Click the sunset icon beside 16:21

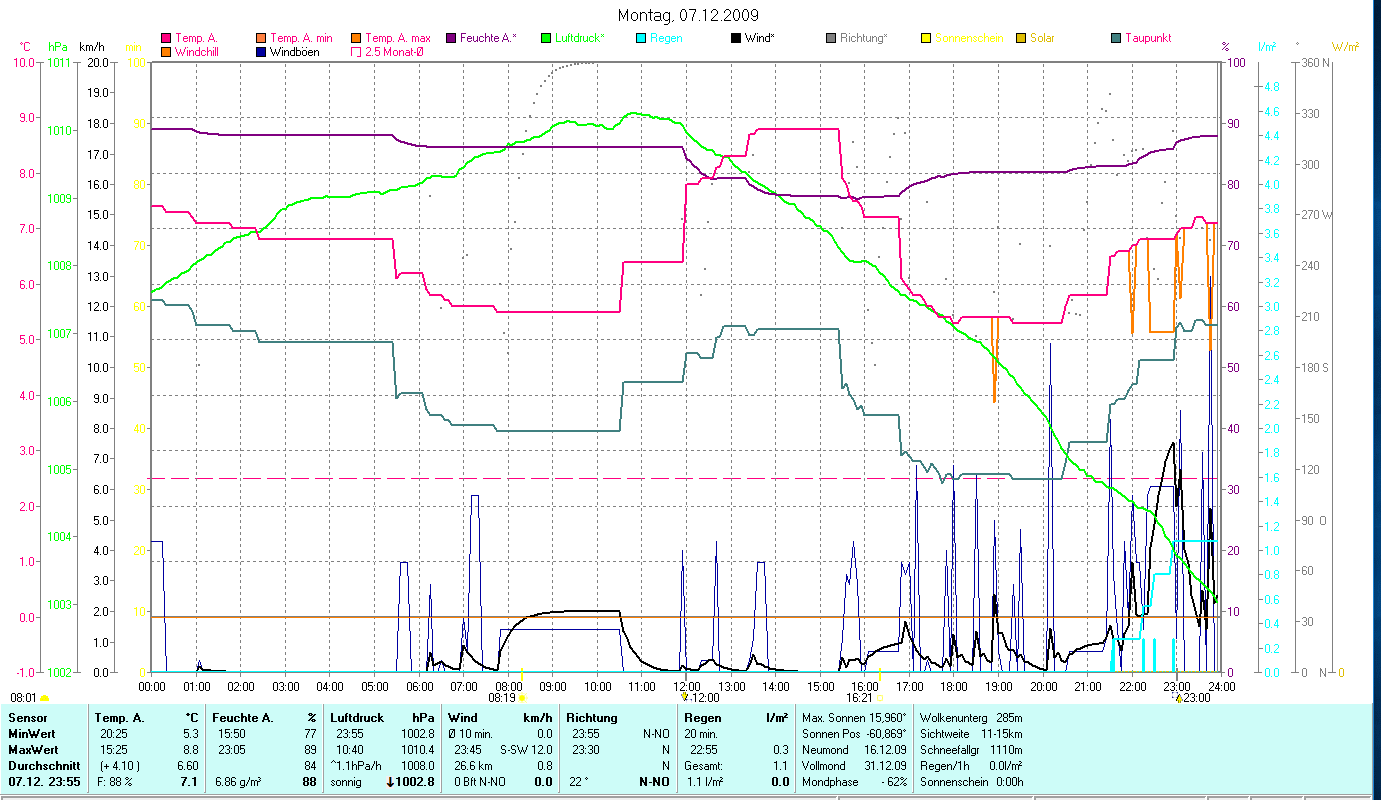point(880,697)
